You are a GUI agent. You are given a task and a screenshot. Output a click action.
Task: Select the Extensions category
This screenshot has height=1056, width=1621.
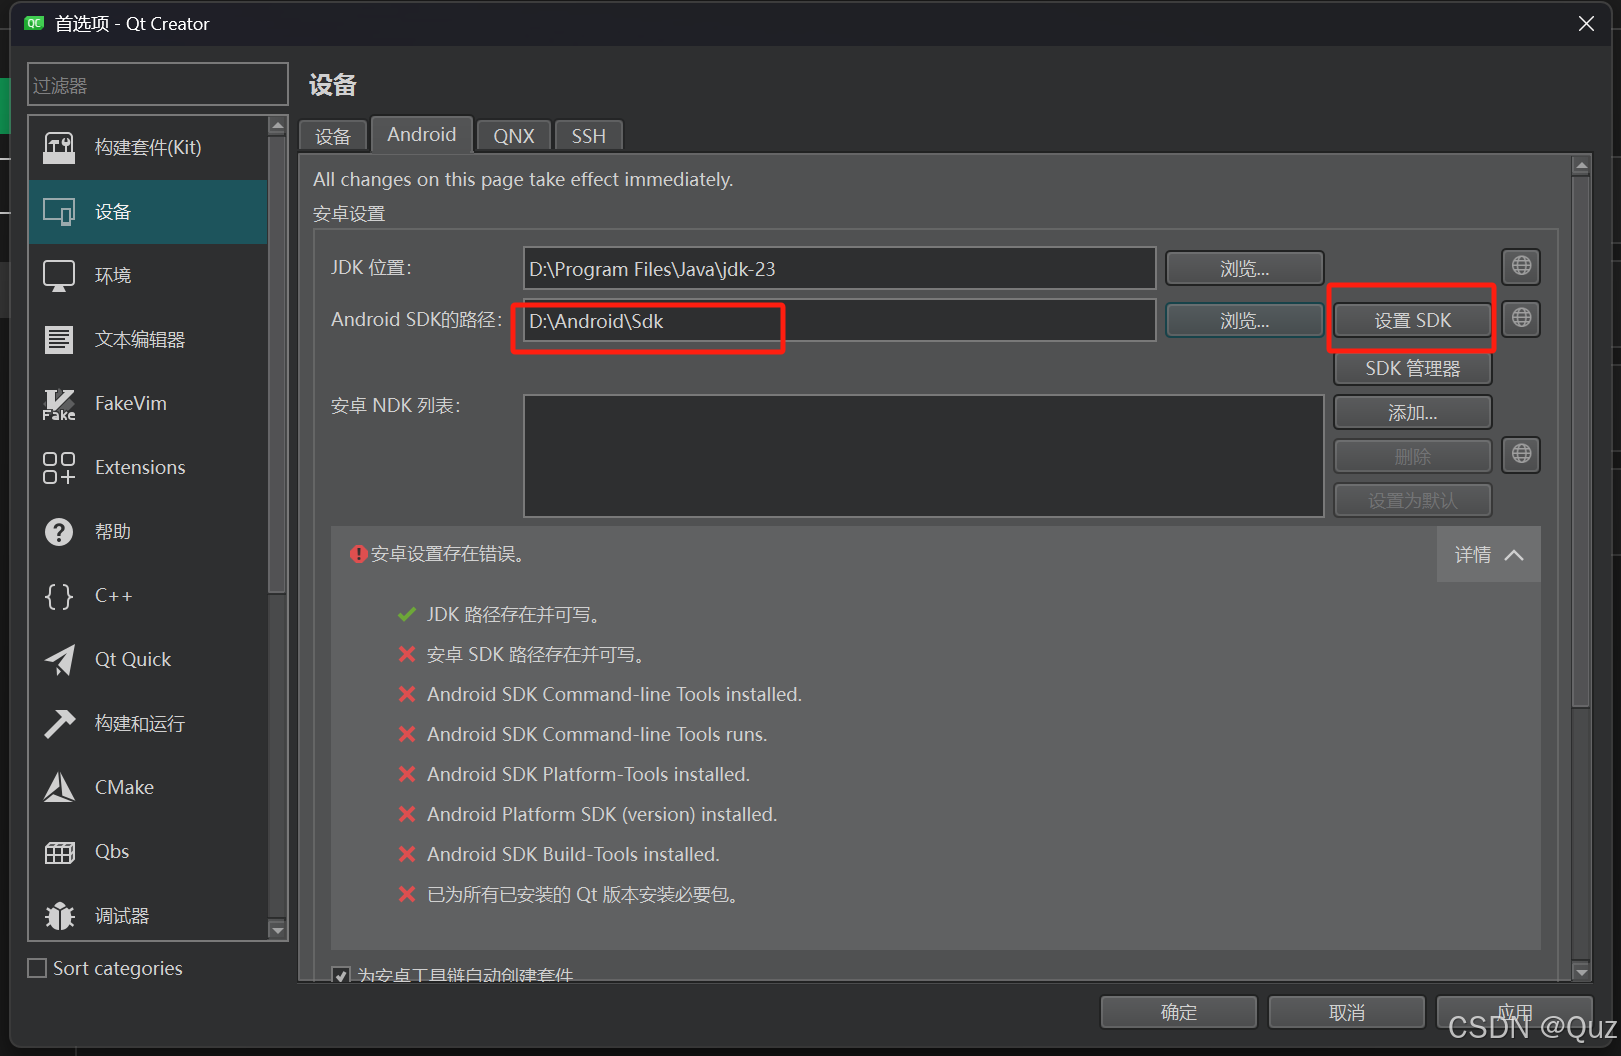tap(148, 468)
